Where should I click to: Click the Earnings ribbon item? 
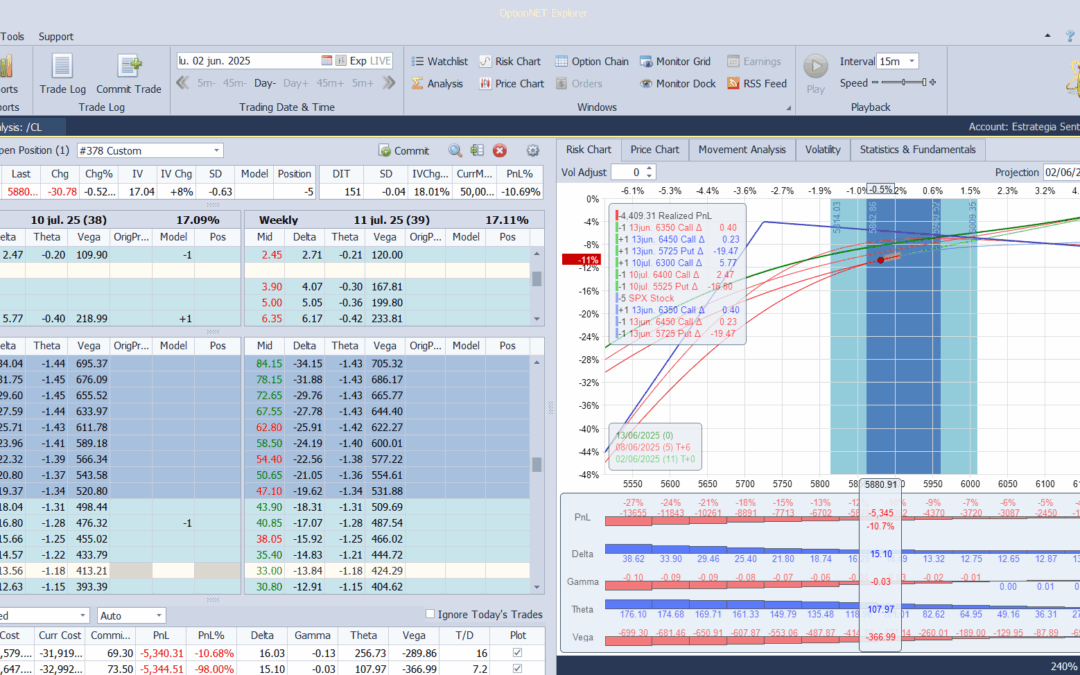(x=754, y=61)
